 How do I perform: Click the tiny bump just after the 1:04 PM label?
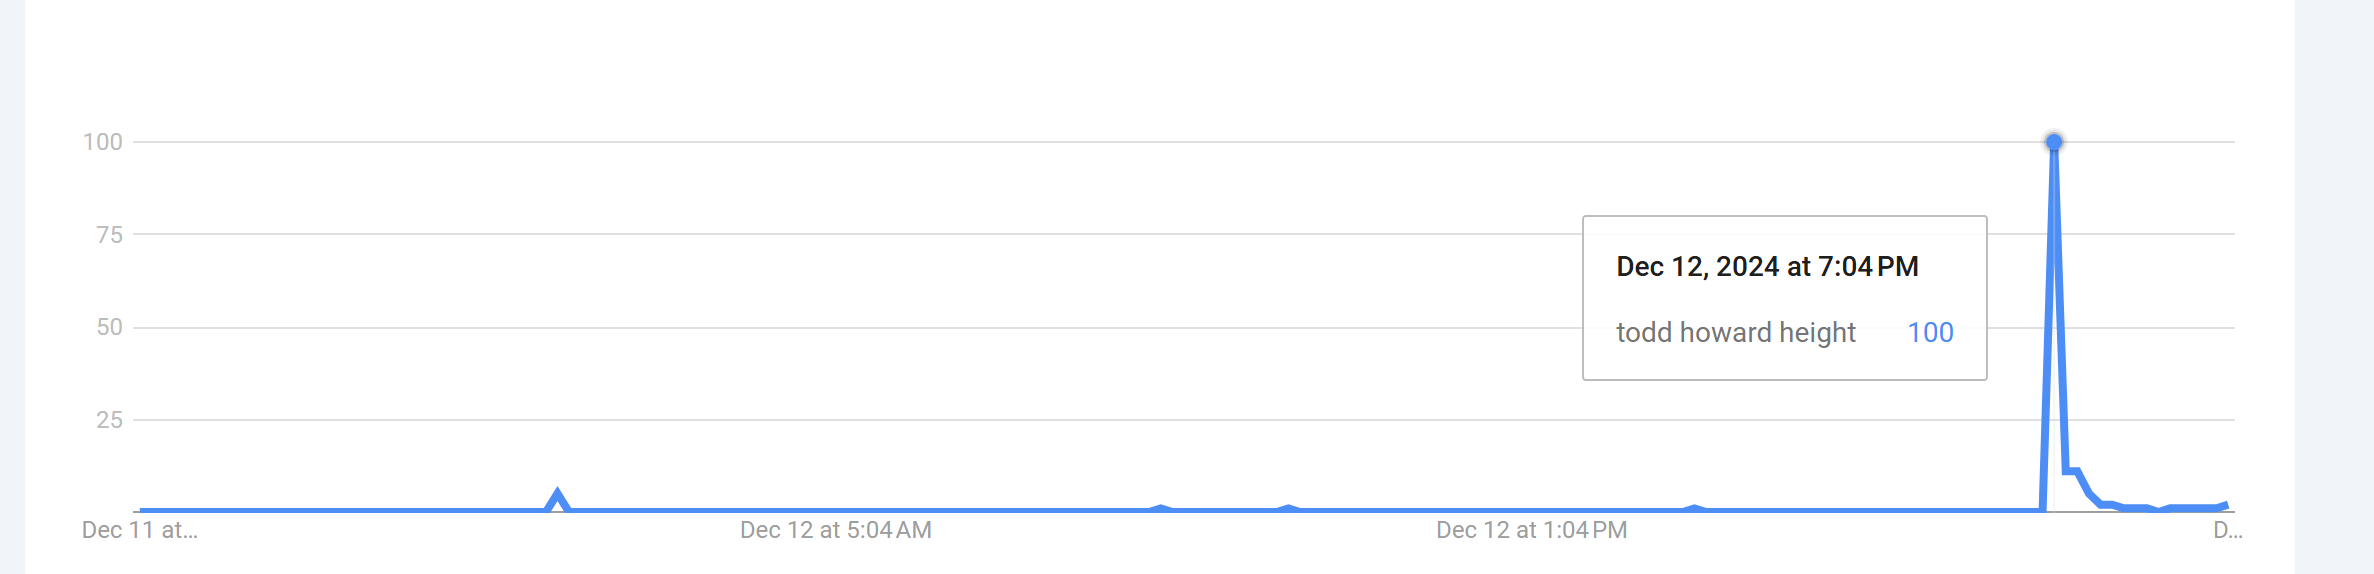coord(1694,508)
